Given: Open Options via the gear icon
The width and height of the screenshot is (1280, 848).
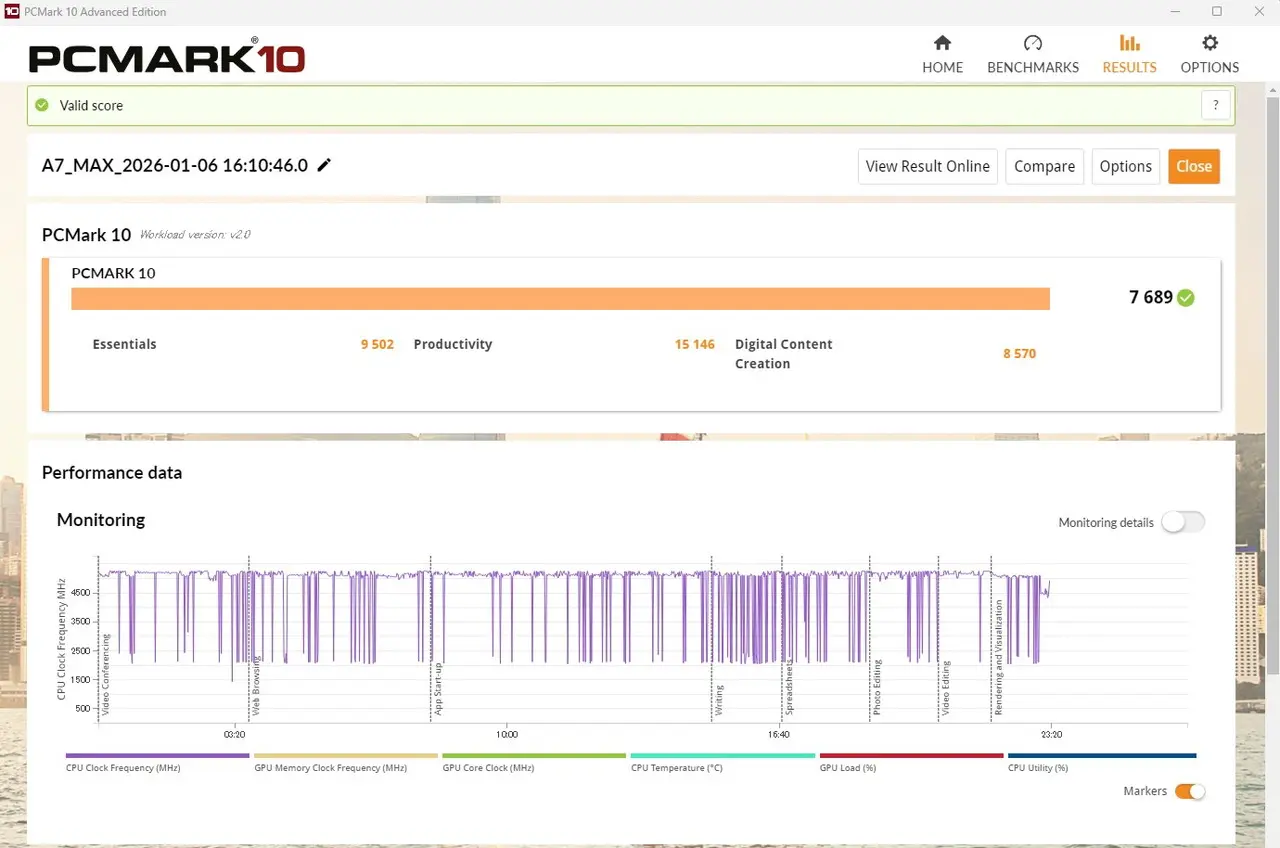Looking at the screenshot, I should click(x=1210, y=43).
